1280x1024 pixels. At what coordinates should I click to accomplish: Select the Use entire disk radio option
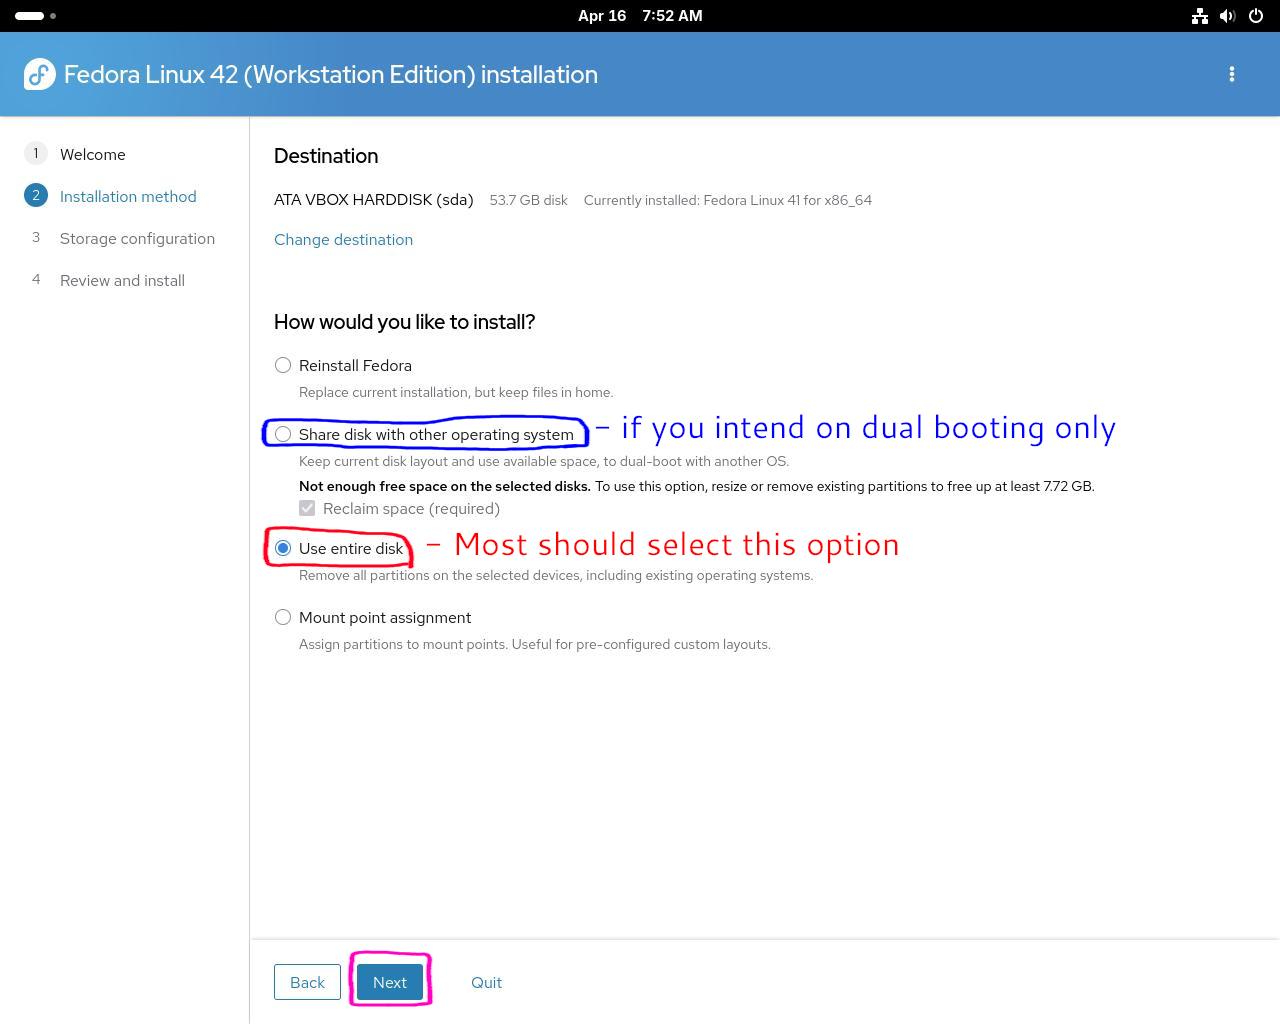pos(283,548)
